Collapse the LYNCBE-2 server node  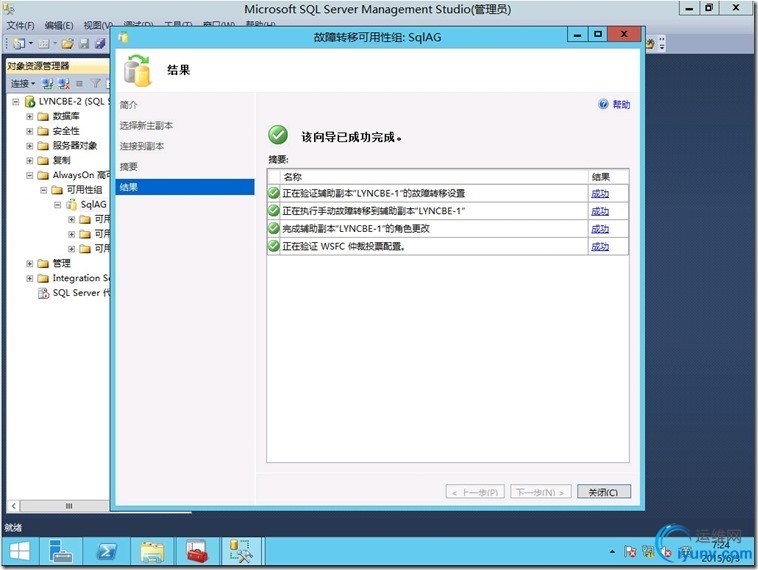pos(15,102)
